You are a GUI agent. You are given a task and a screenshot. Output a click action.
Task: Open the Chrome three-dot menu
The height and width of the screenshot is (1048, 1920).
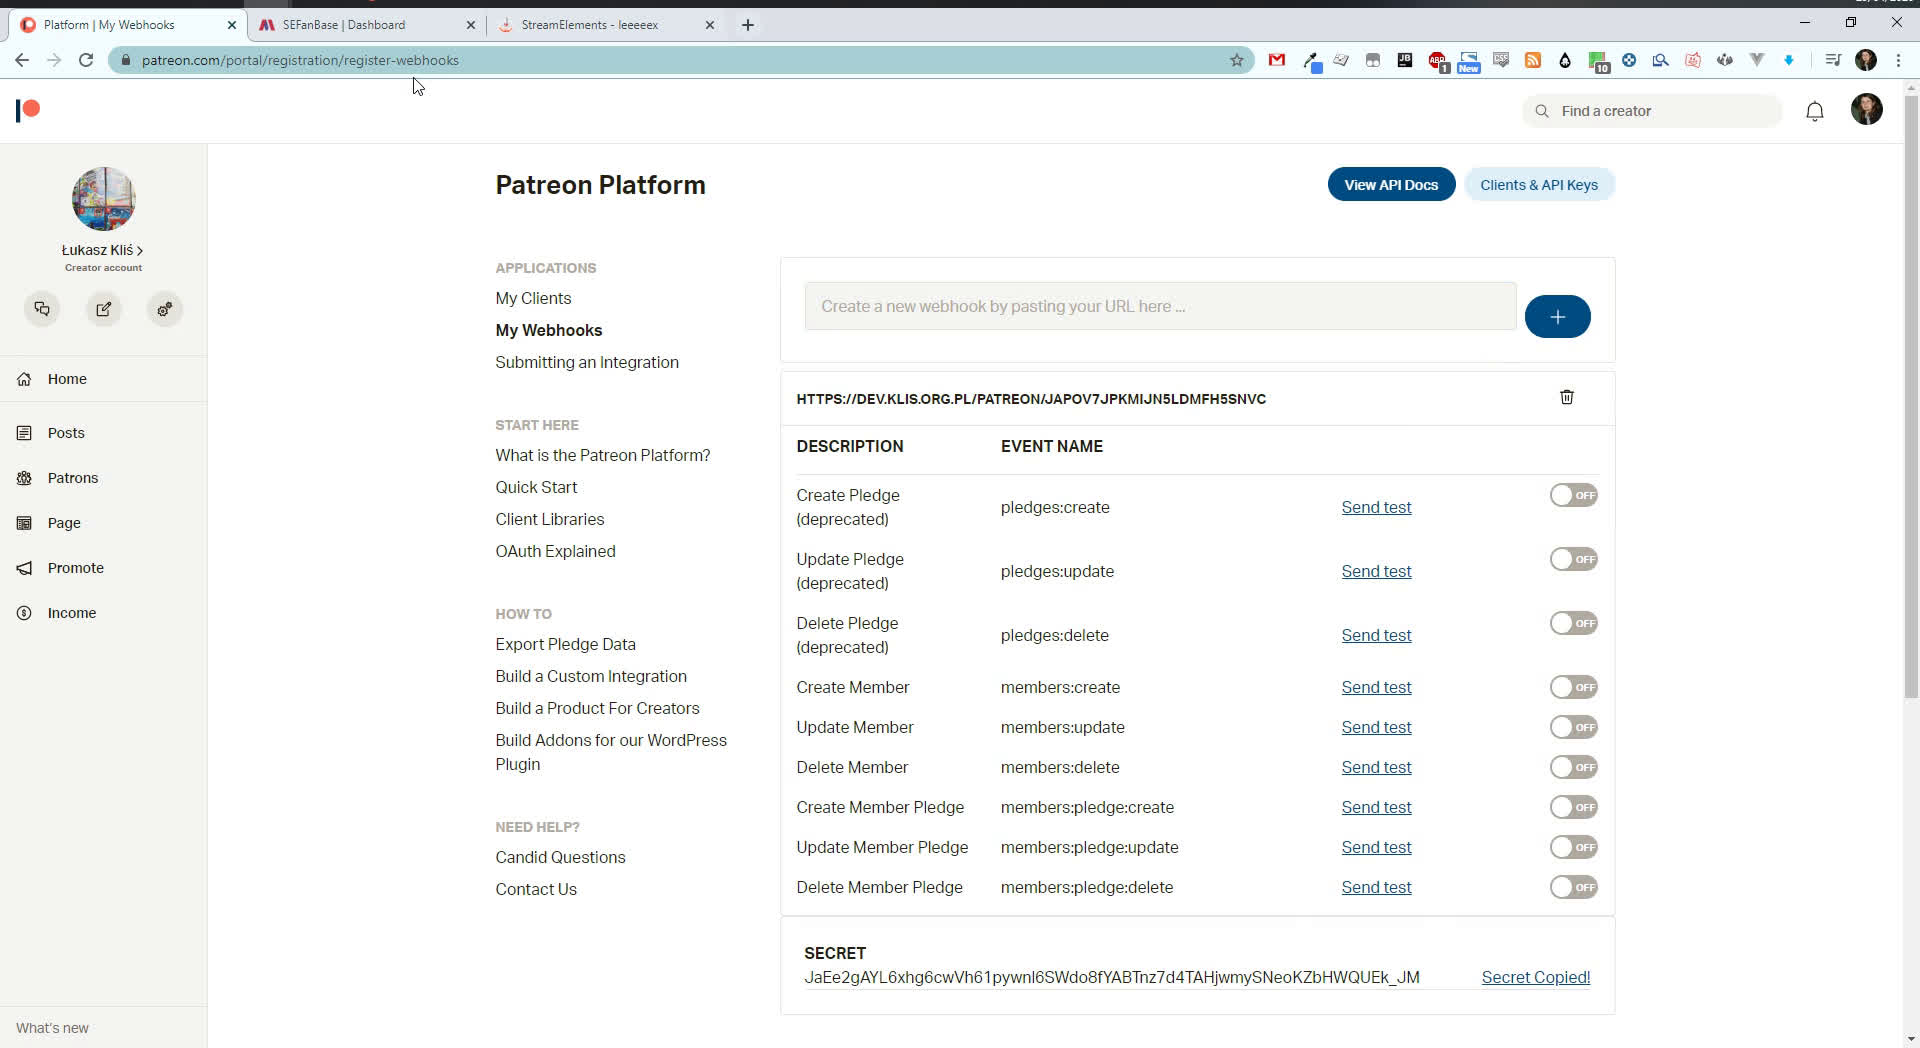1898,60
